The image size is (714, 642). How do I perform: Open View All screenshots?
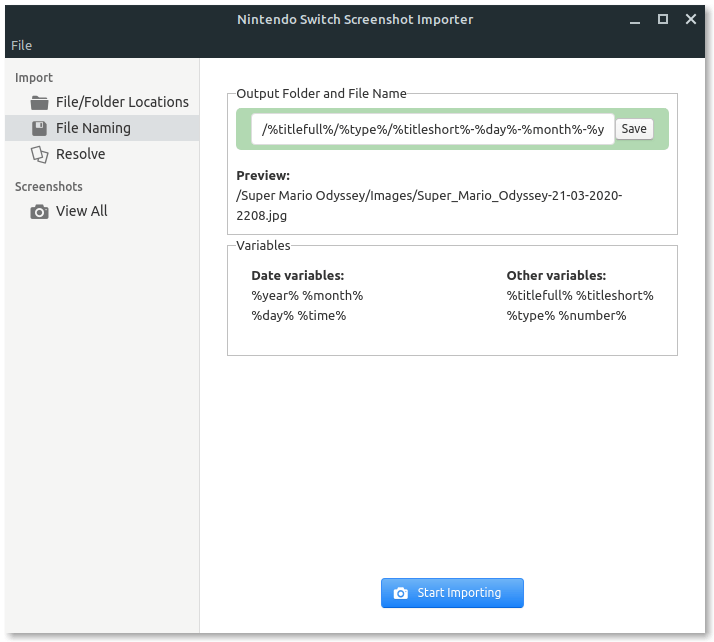click(x=81, y=211)
